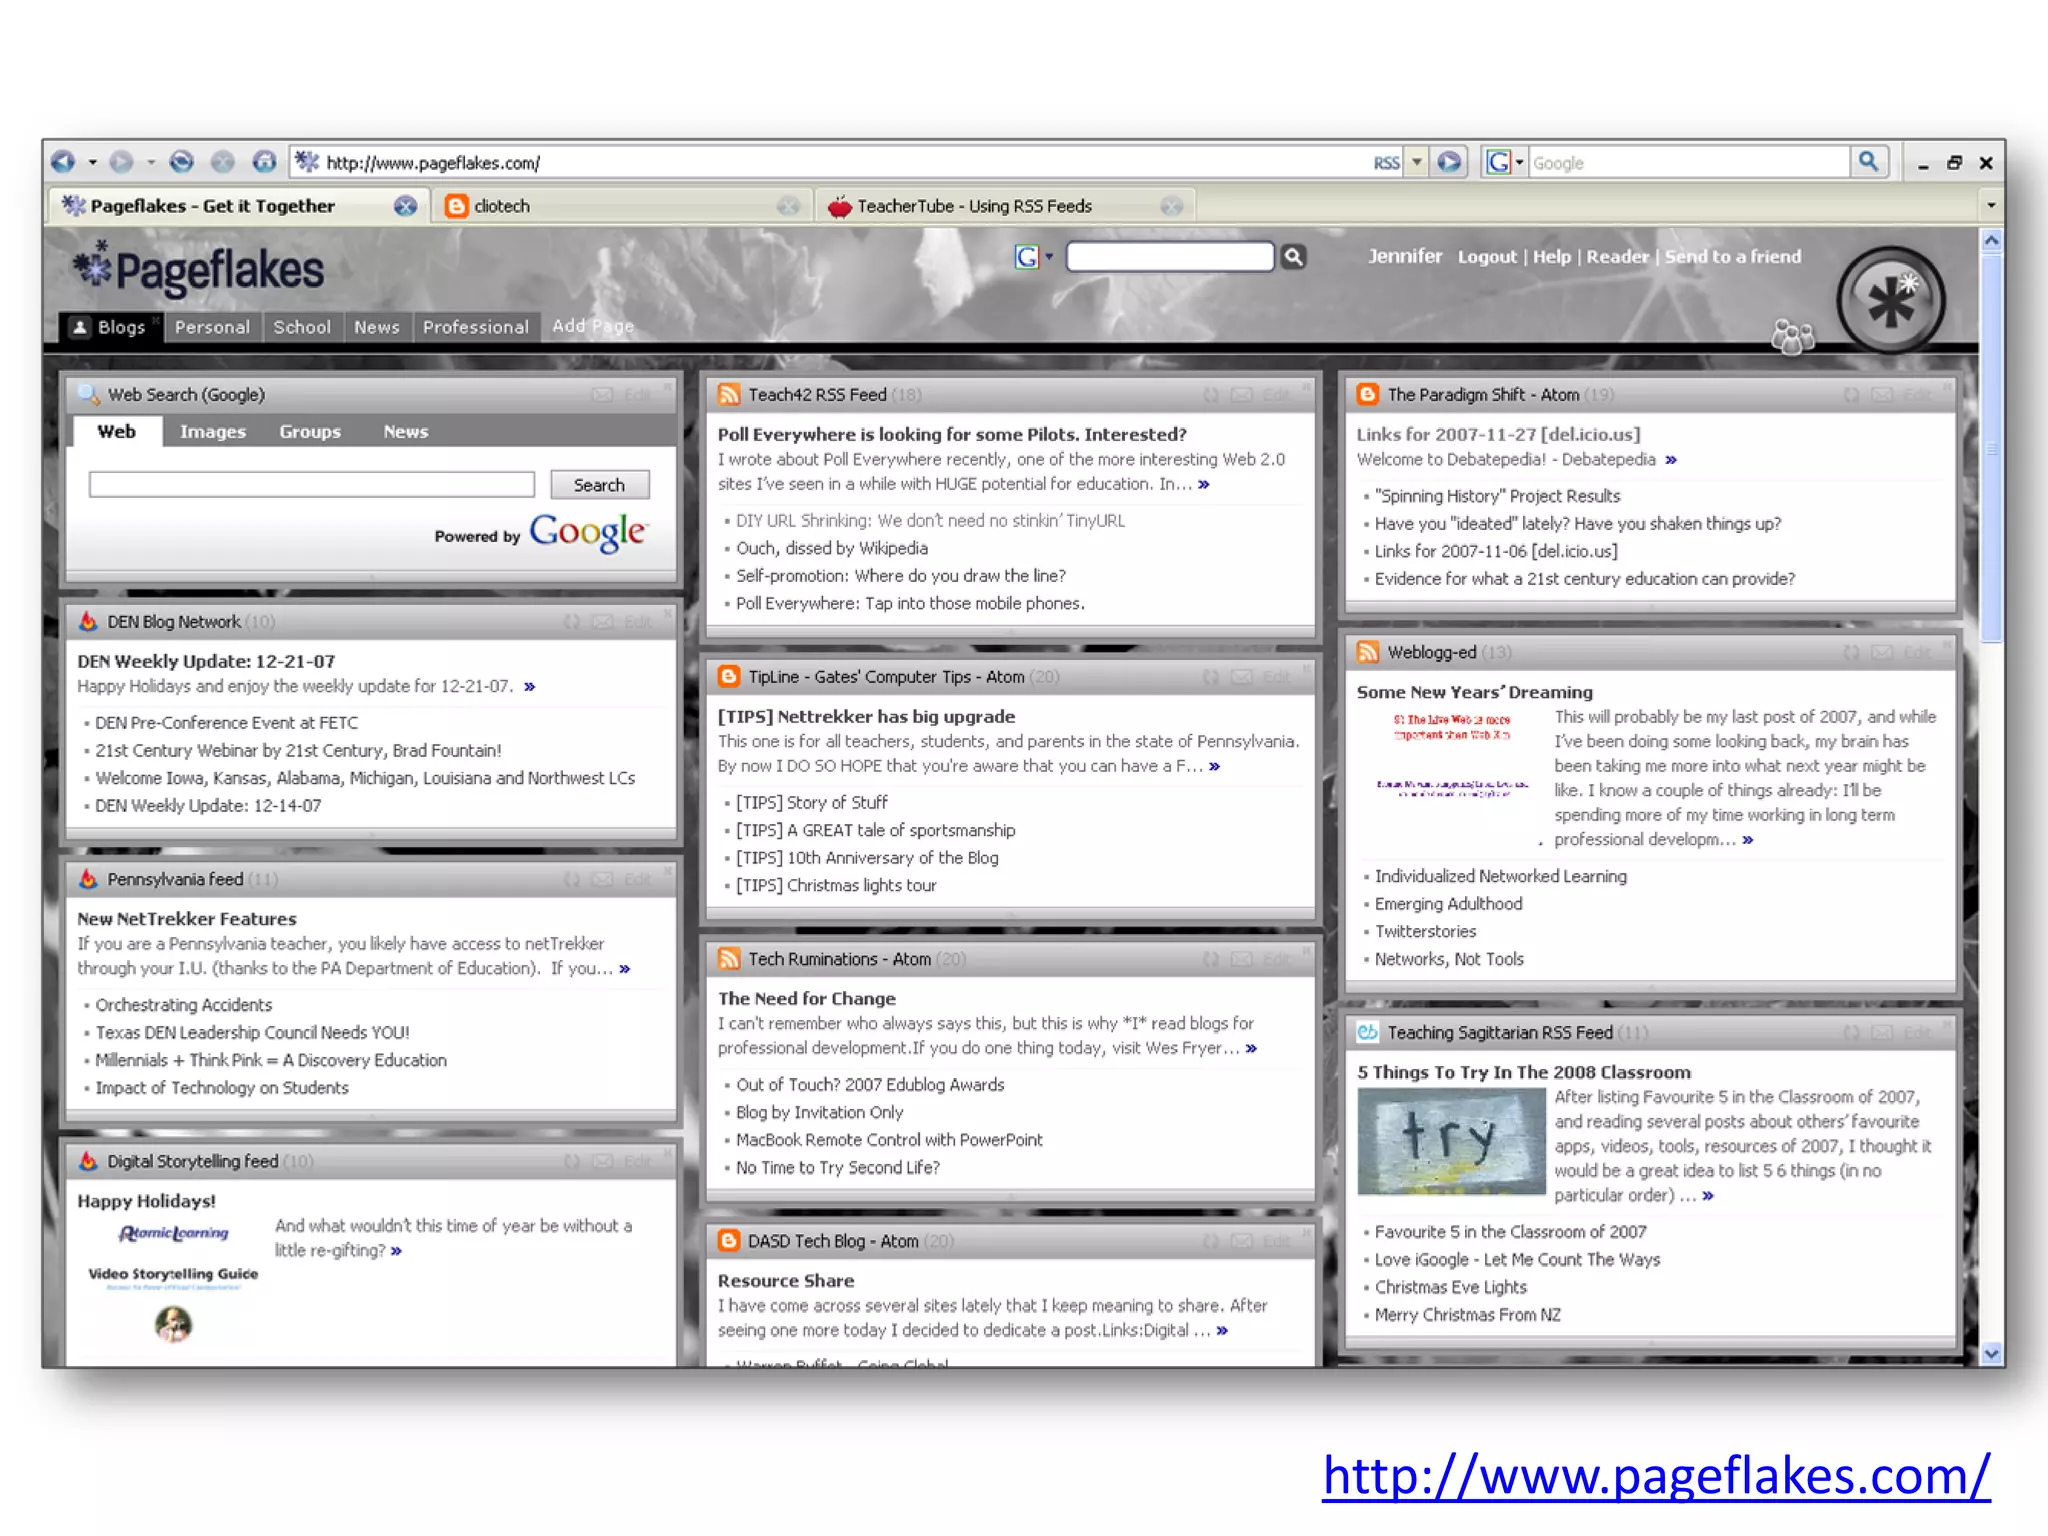Open the large round snowflake menu button
This screenshot has width=2048, height=1536.
click(1889, 300)
